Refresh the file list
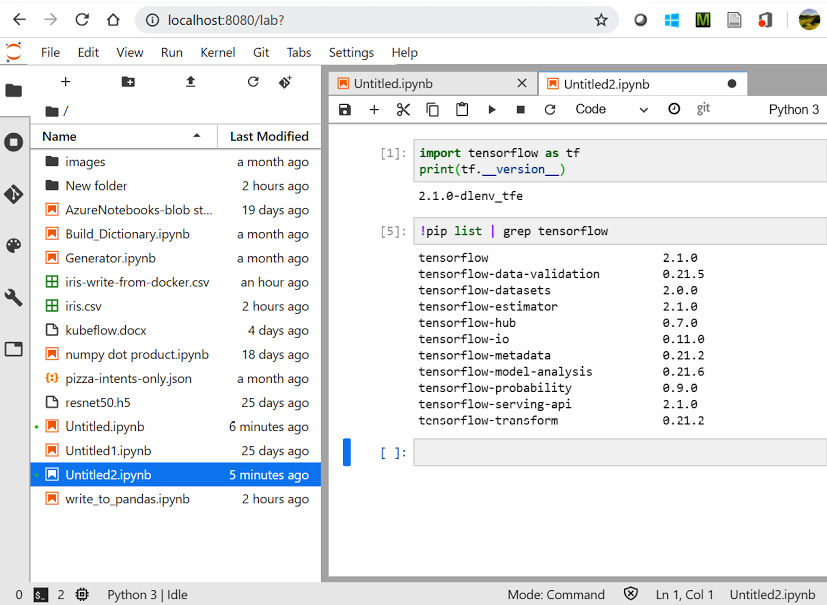Viewport: 827px width, 605px height. 253,82
